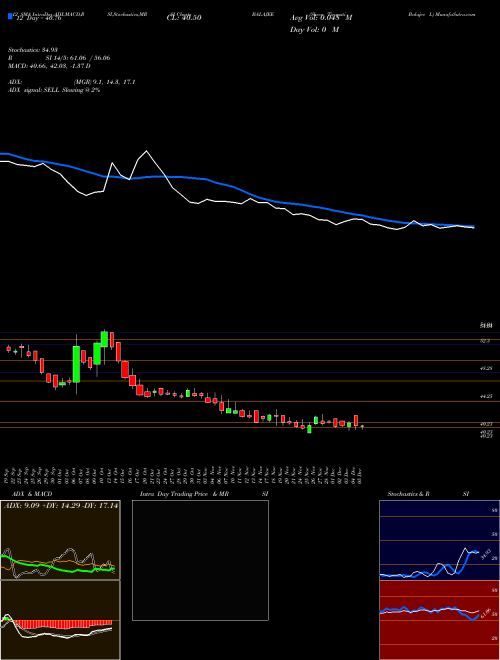Click the 'Day Vol: 0 M' line
This screenshot has width=500, height=660.
(x=314, y=30)
